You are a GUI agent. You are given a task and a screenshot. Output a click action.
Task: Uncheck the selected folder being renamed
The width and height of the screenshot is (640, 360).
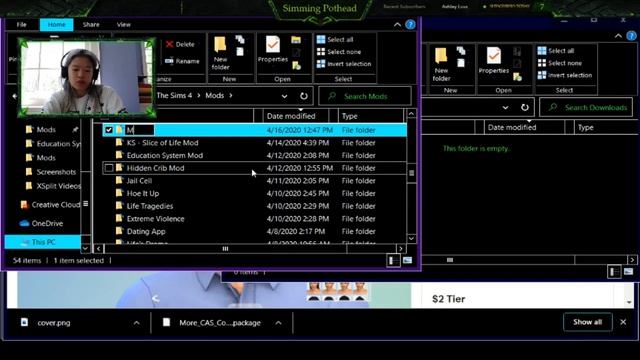[x=109, y=130]
